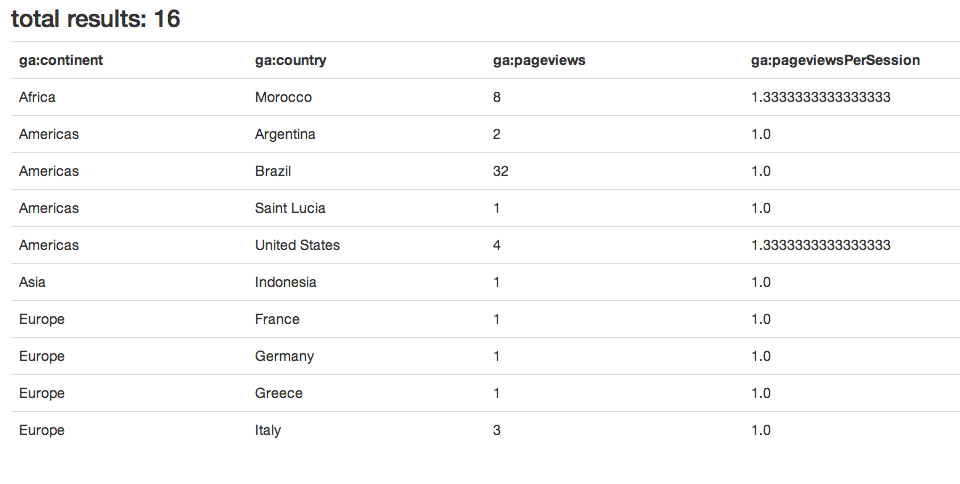
Task: Click the ga:country column header
Action: tap(290, 60)
